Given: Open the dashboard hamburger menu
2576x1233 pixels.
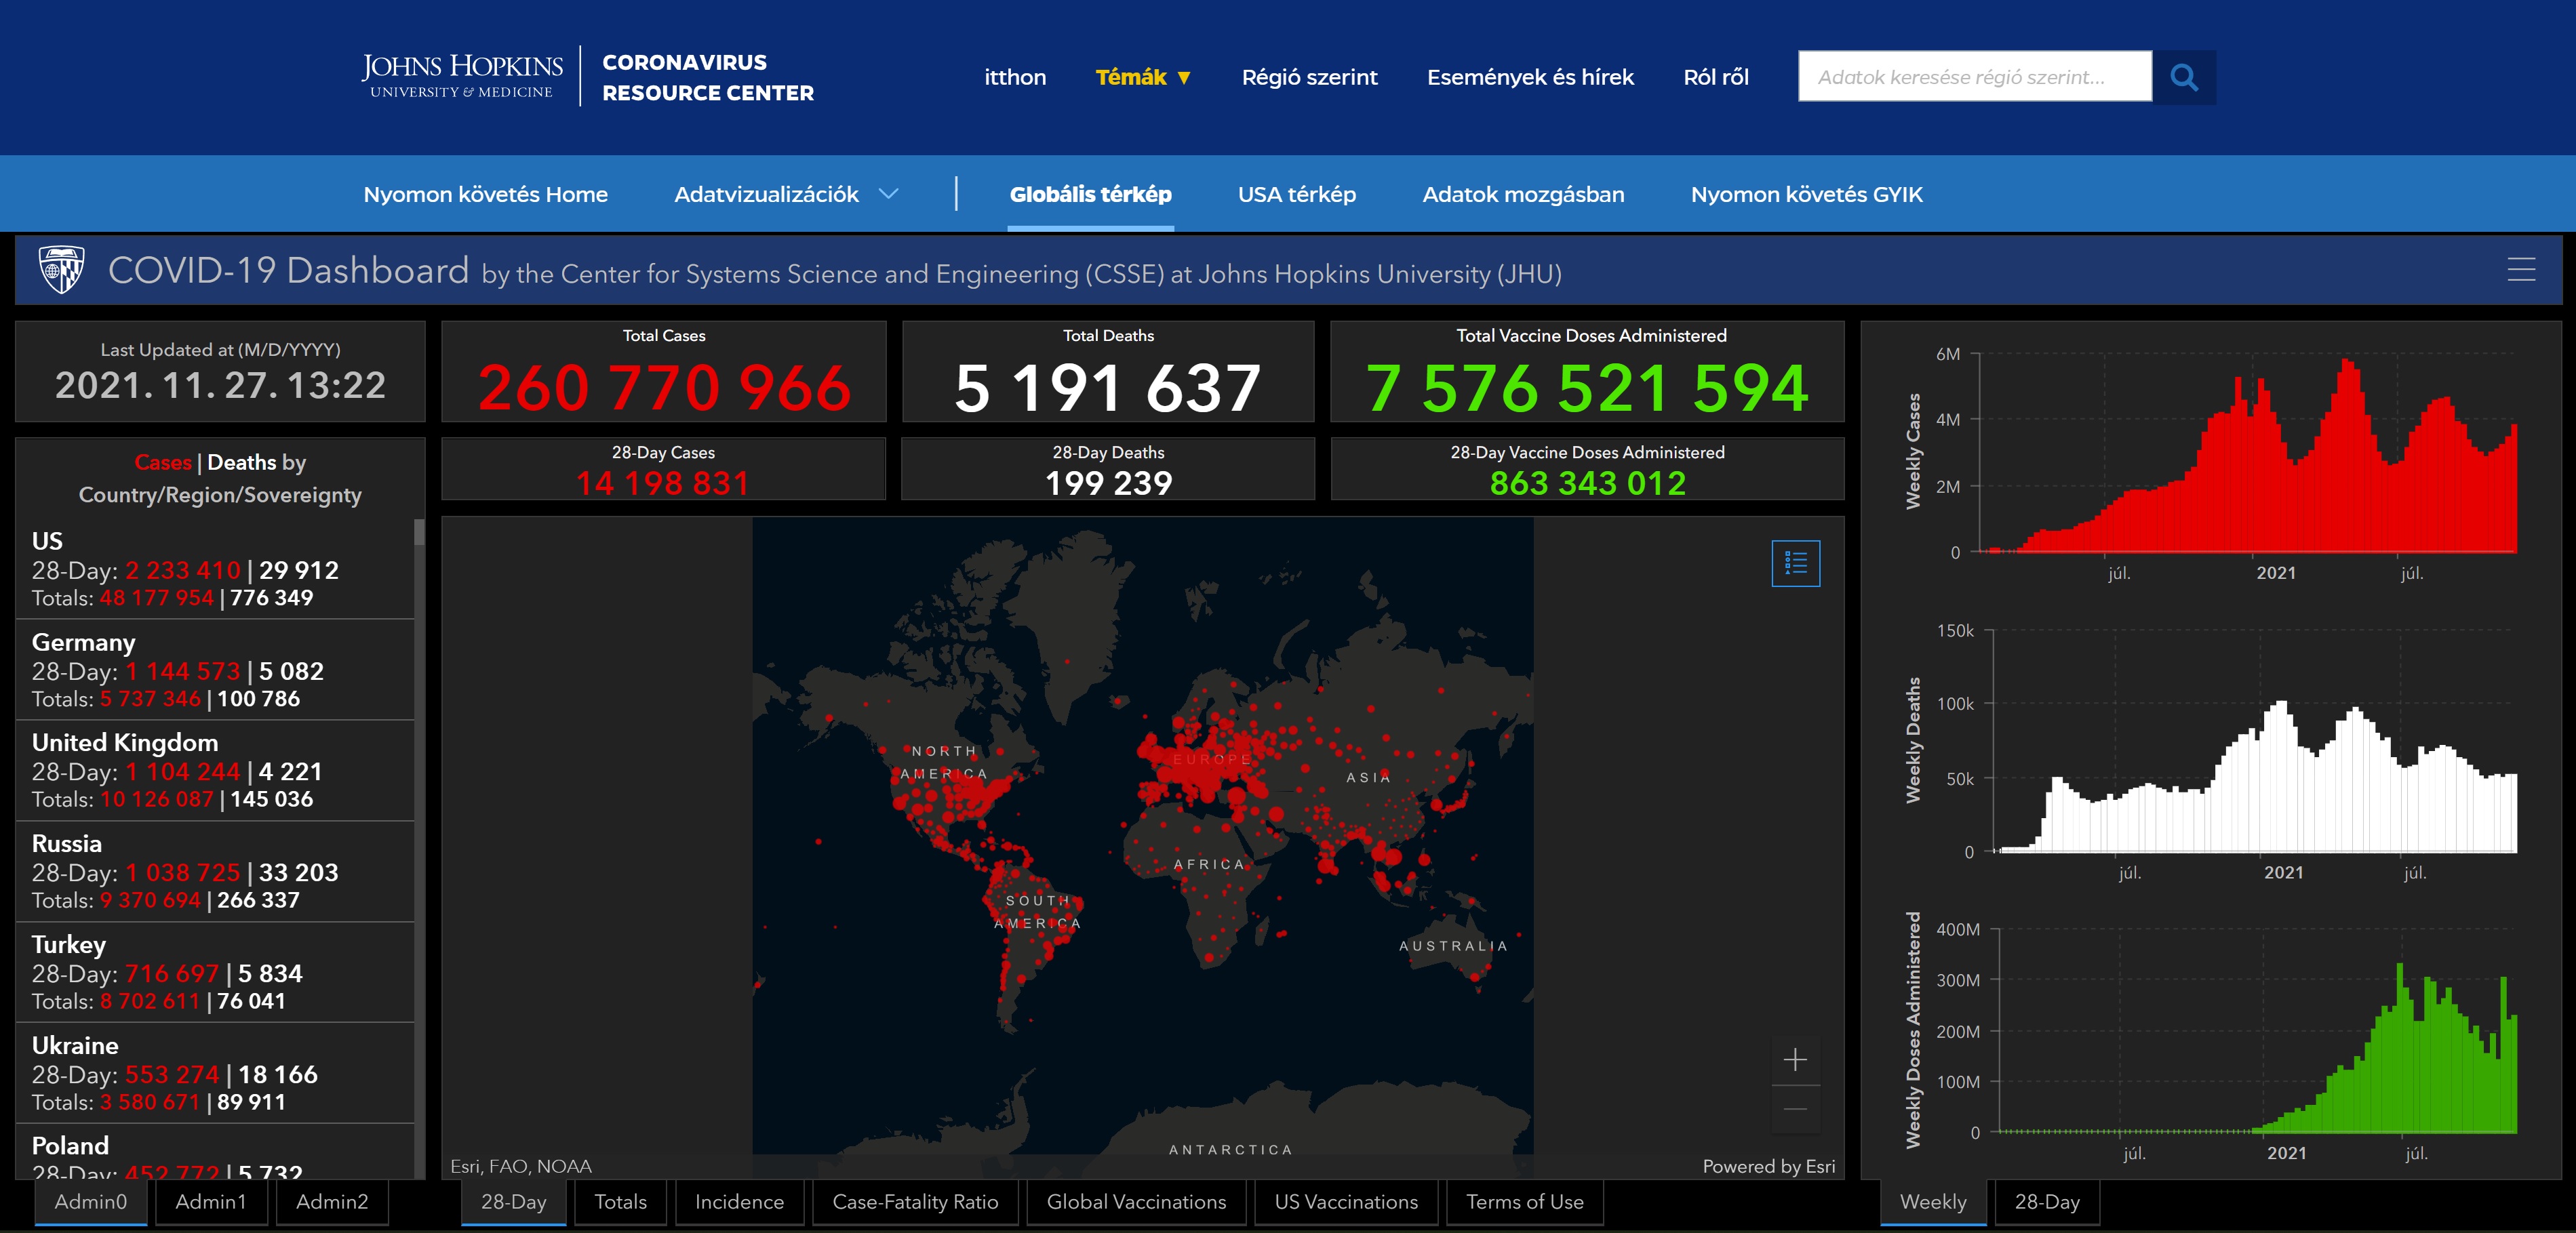Looking at the screenshot, I should point(2521,270).
